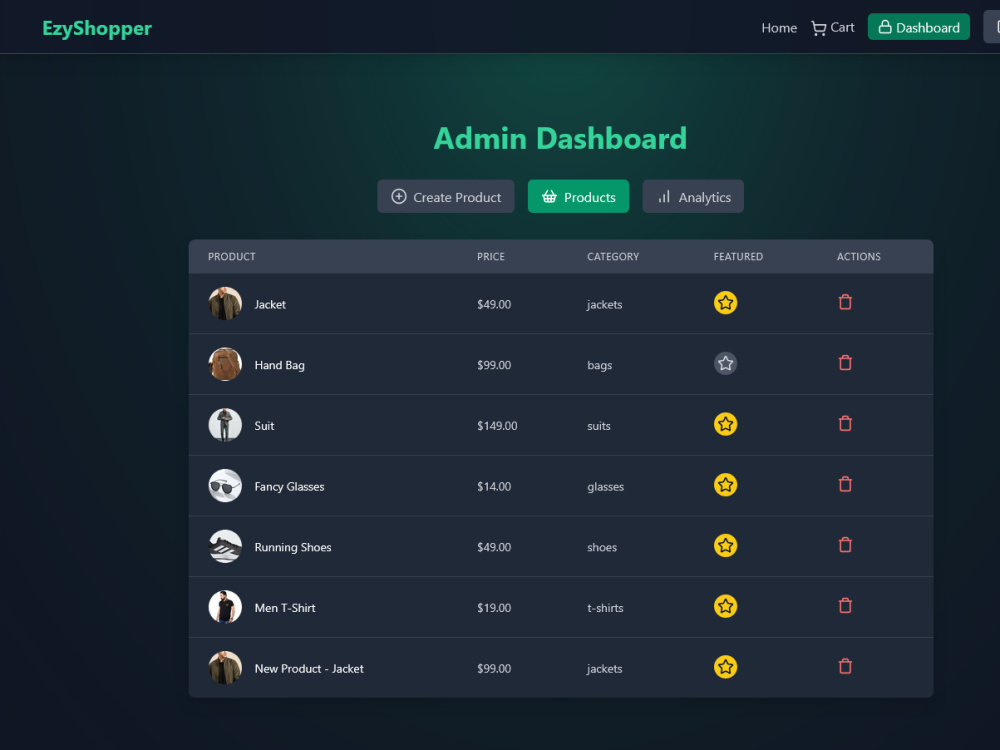Click the bags category cell
The height and width of the screenshot is (750, 1000).
pyautogui.click(x=599, y=365)
